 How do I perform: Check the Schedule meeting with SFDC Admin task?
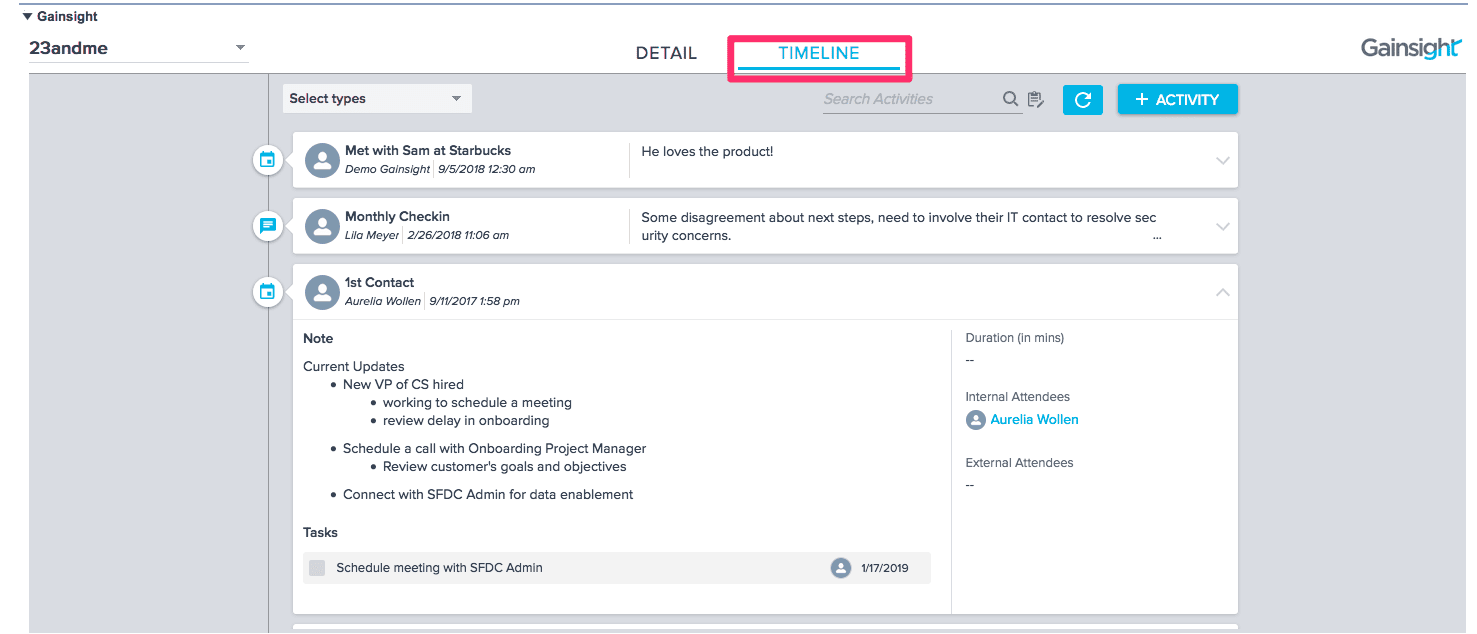point(317,568)
